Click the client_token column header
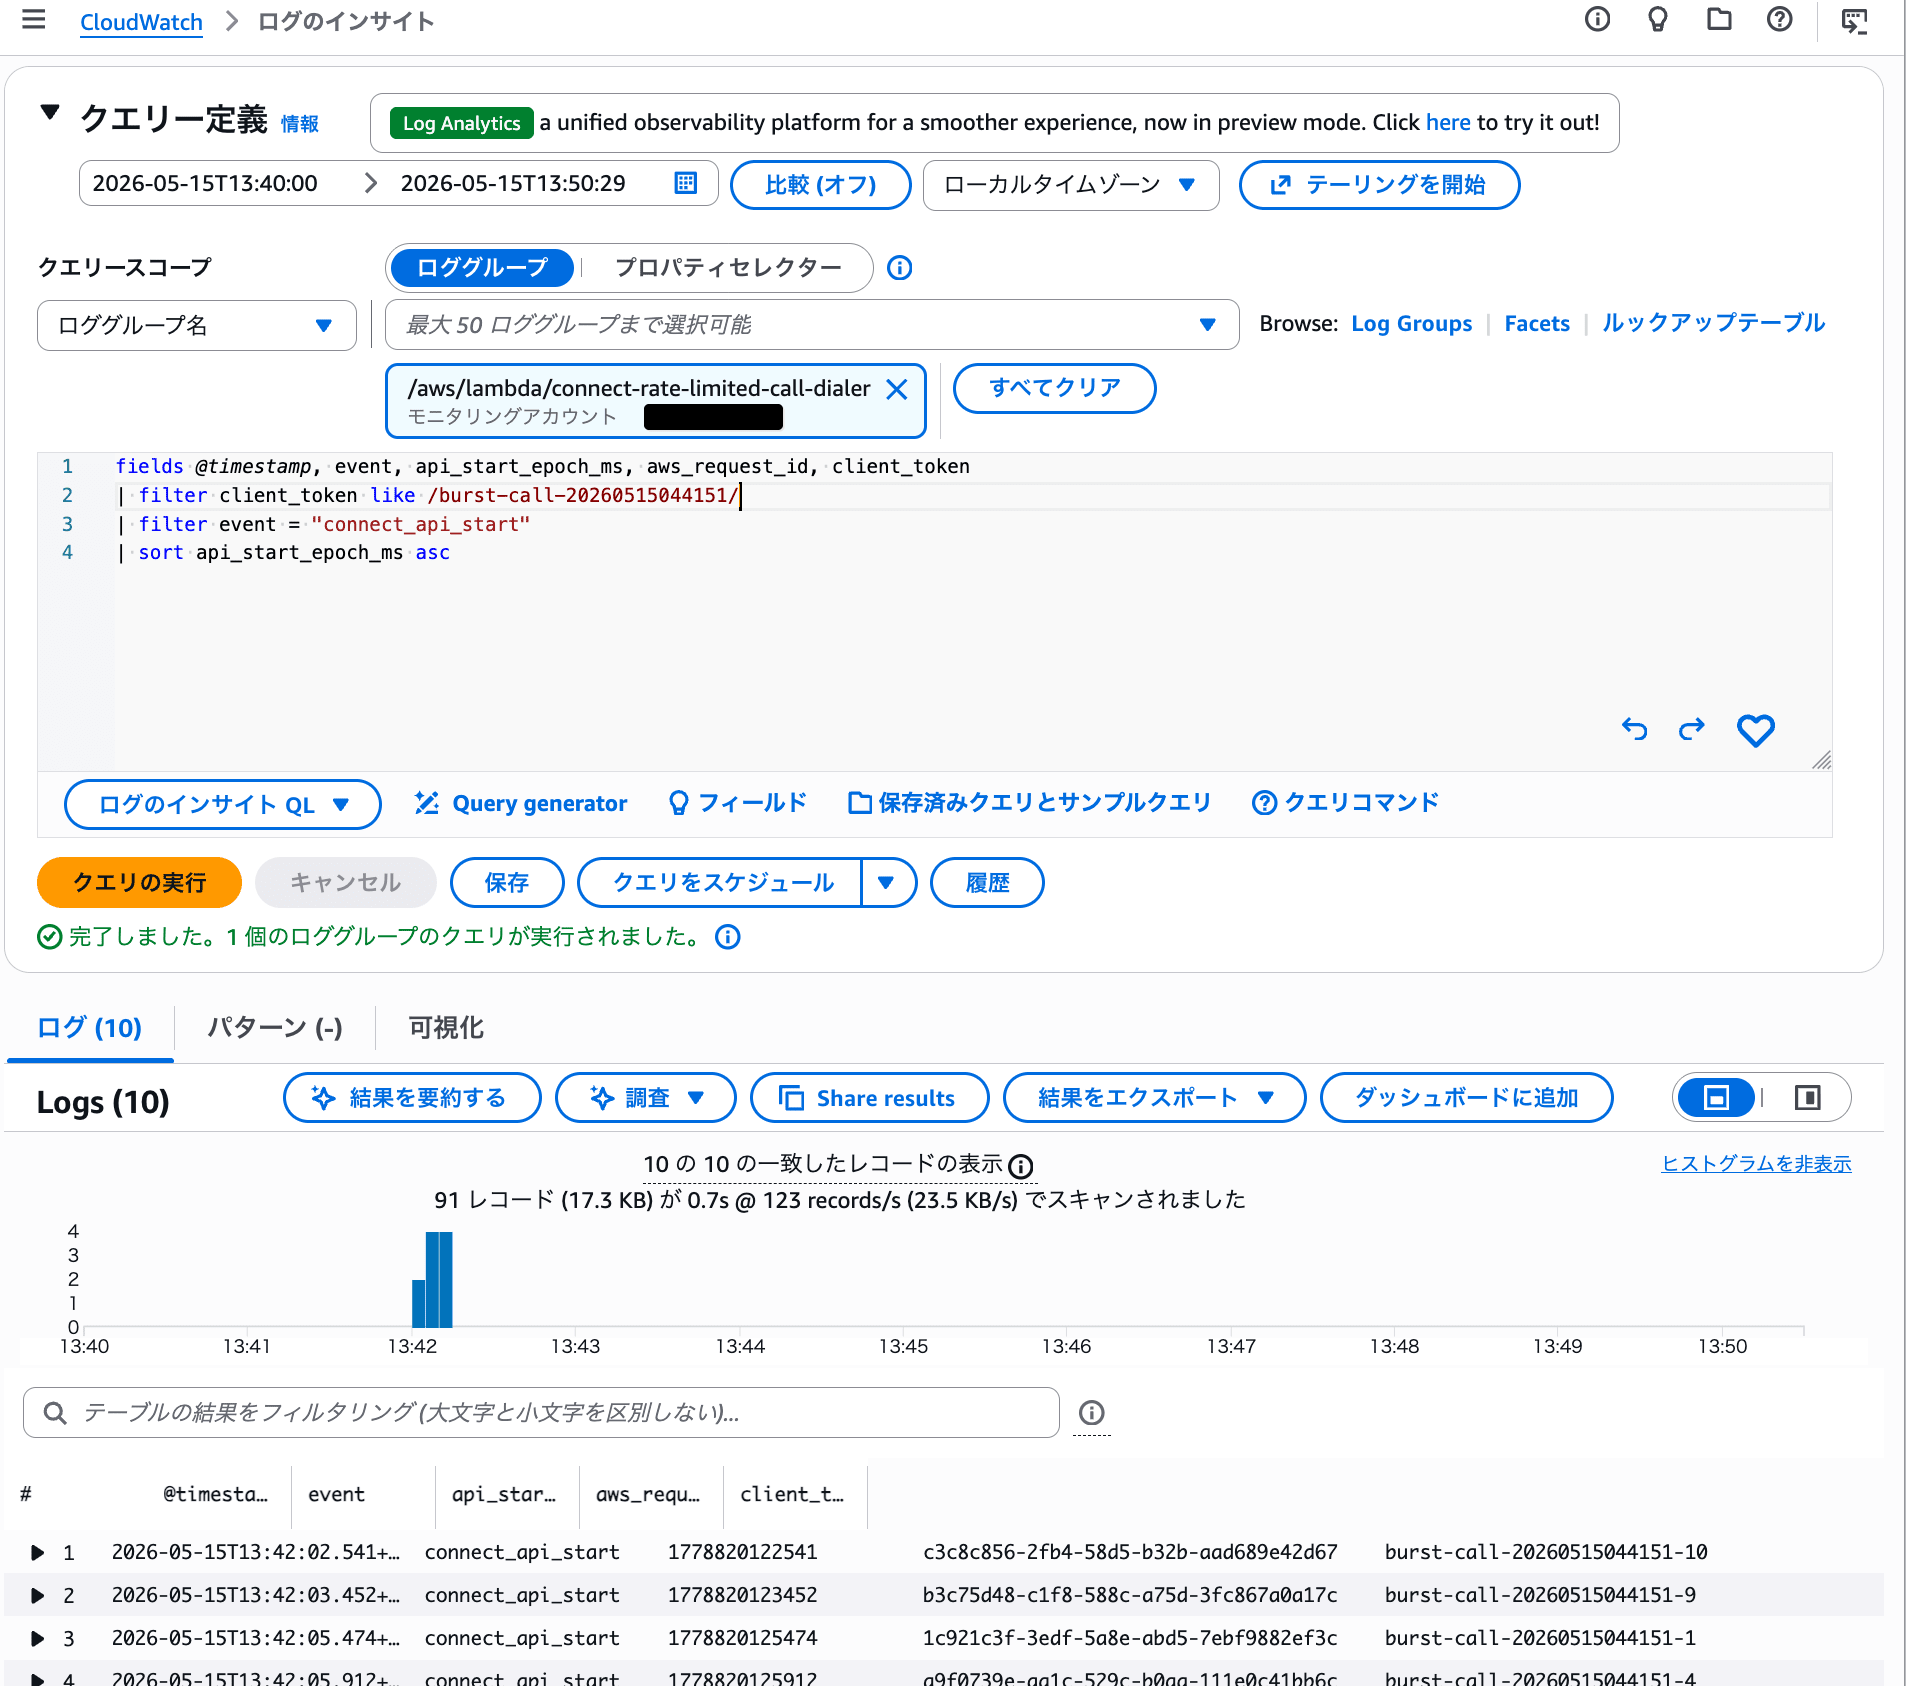Image resolution: width=1906 pixels, height=1686 pixels. pyautogui.click(x=792, y=1495)
